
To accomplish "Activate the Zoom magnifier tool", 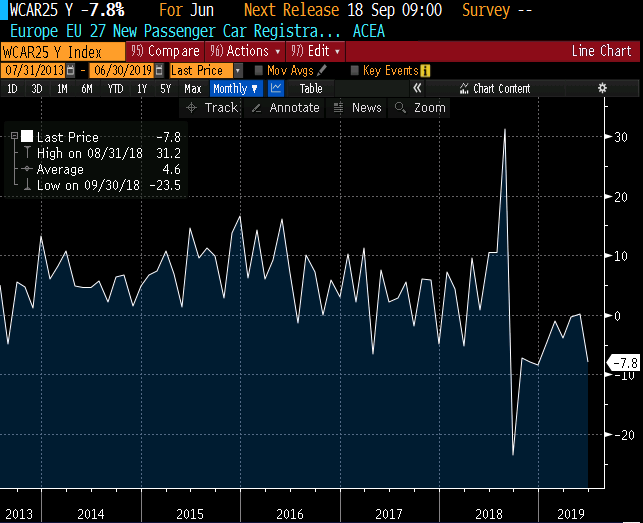I will click(x=402, y=108).
